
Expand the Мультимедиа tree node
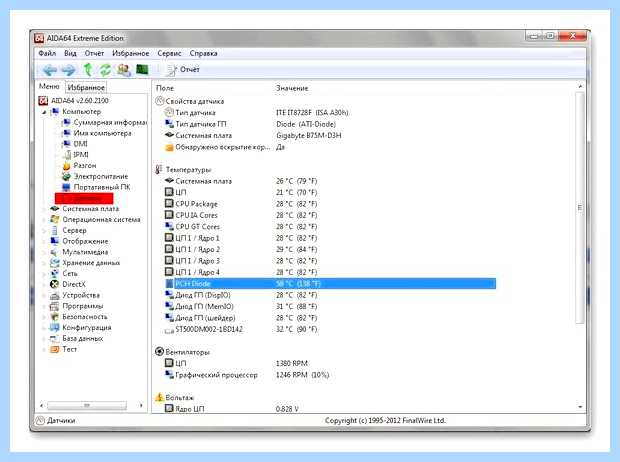43,252
